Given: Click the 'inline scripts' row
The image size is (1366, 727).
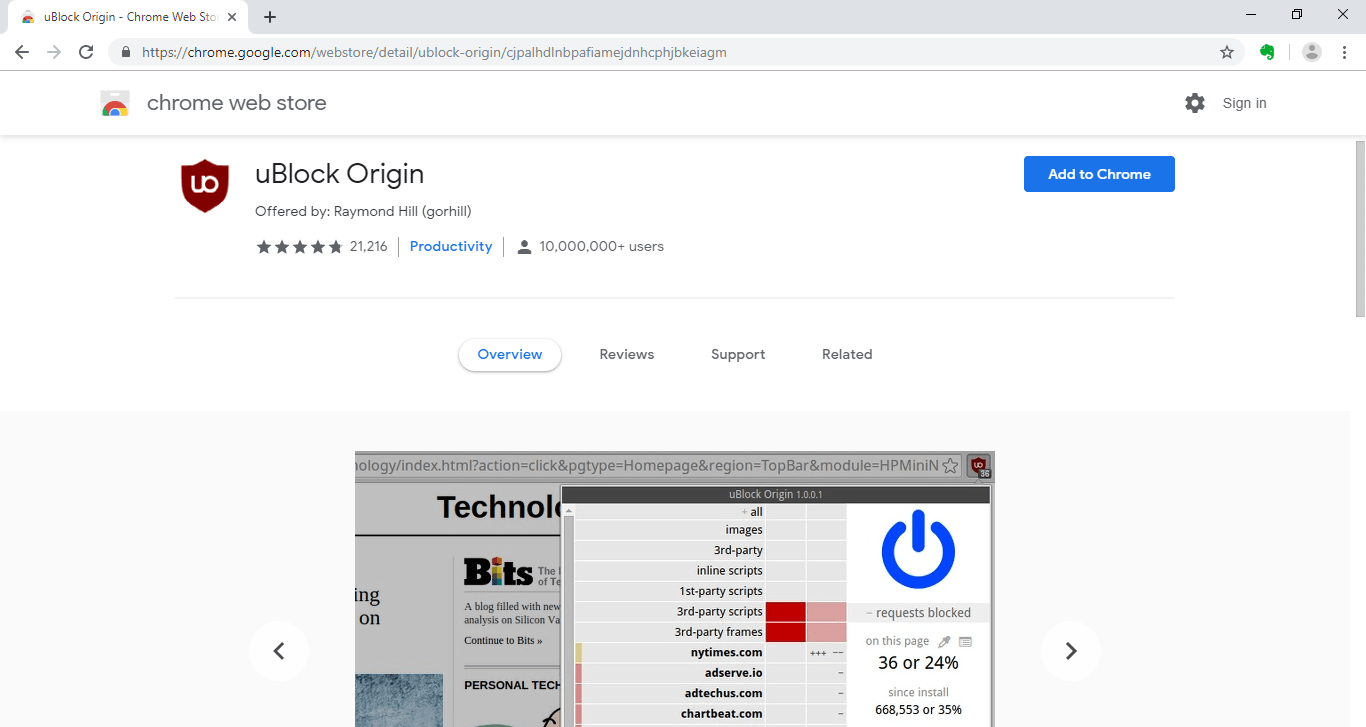Looking at the screenshot, I should click(711, 571).
